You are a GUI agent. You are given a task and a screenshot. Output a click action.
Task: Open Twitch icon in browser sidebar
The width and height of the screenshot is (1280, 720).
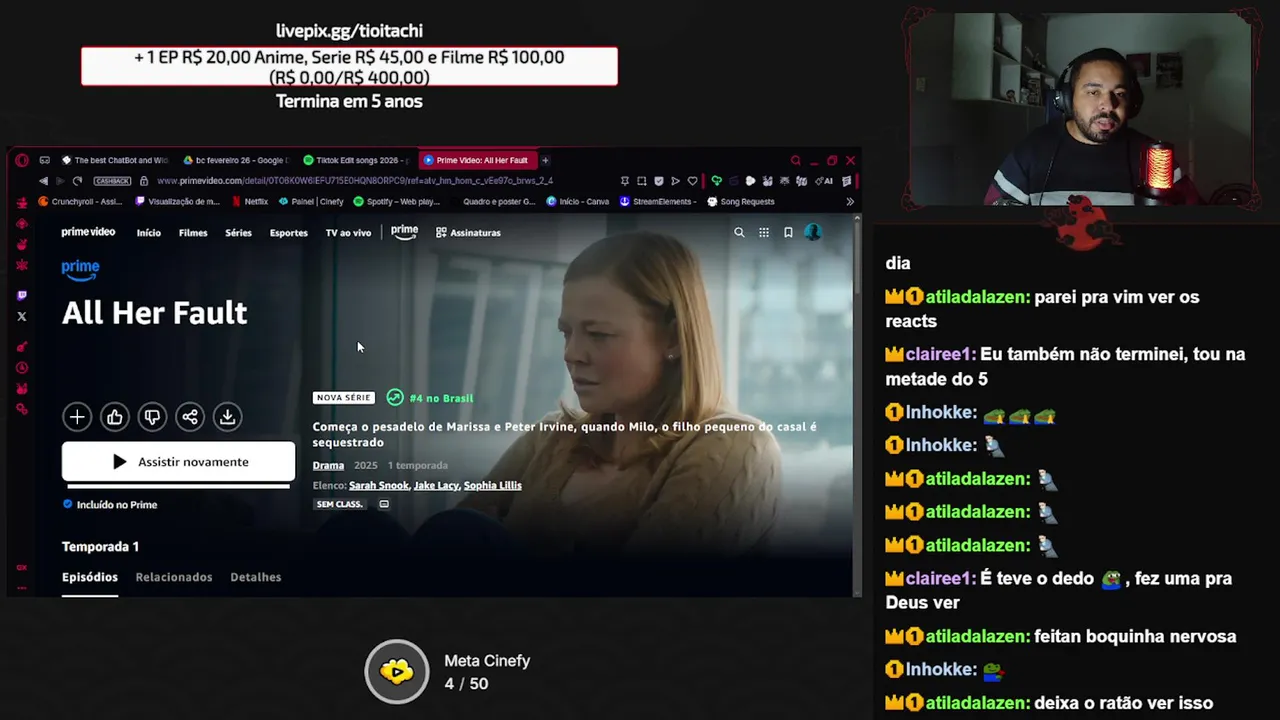coord(22,295)
